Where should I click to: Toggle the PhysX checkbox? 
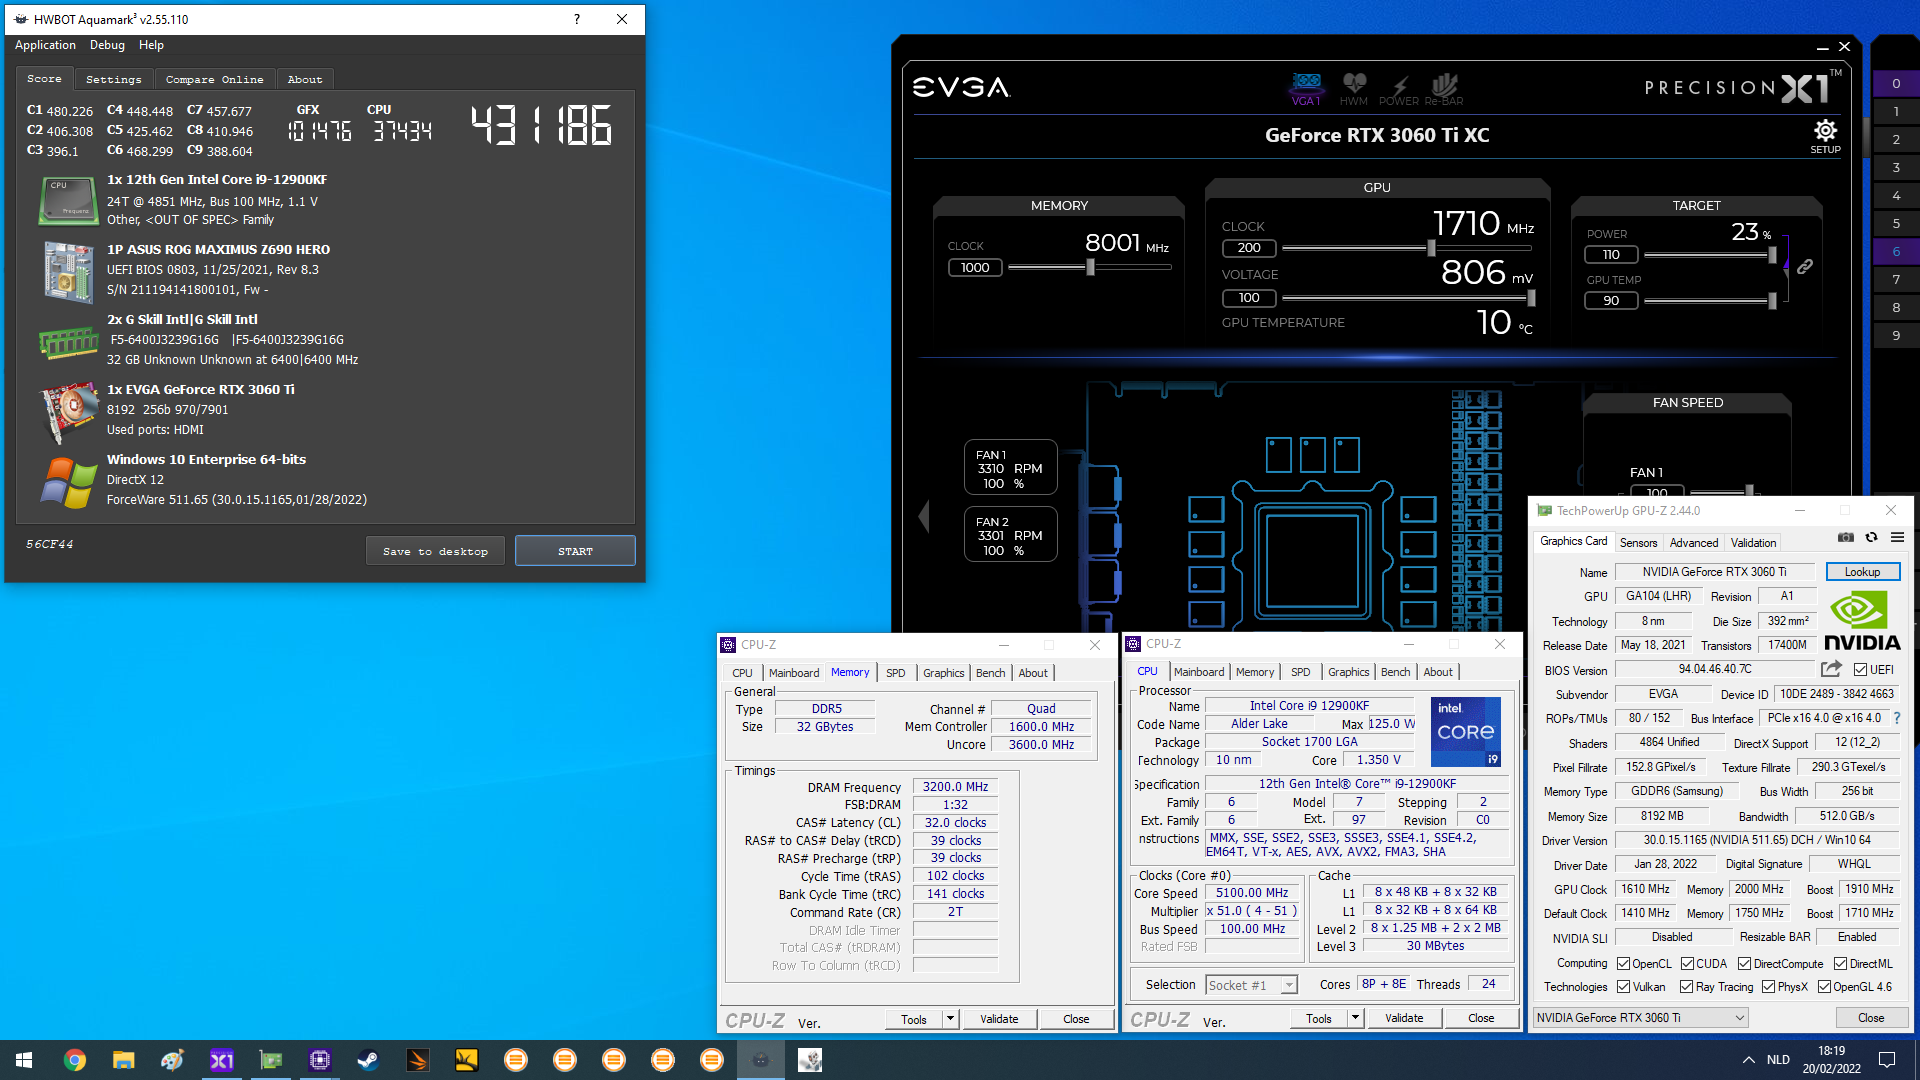(x=1769, y=987)
